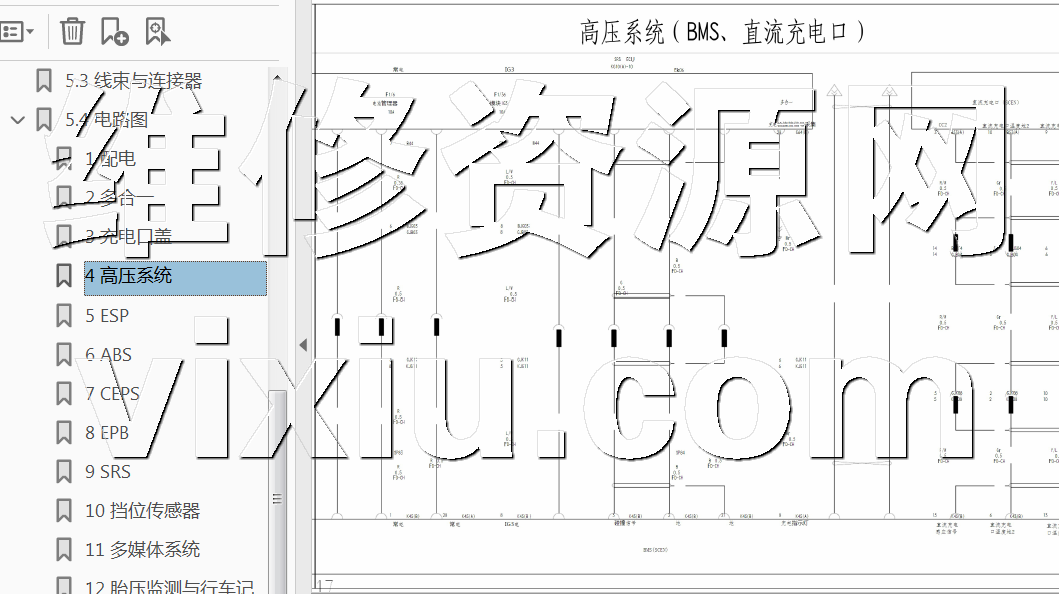1059x594 pixels.
Task: Click the 高压系统 diagram title on the page
Action: coord(722,33)
